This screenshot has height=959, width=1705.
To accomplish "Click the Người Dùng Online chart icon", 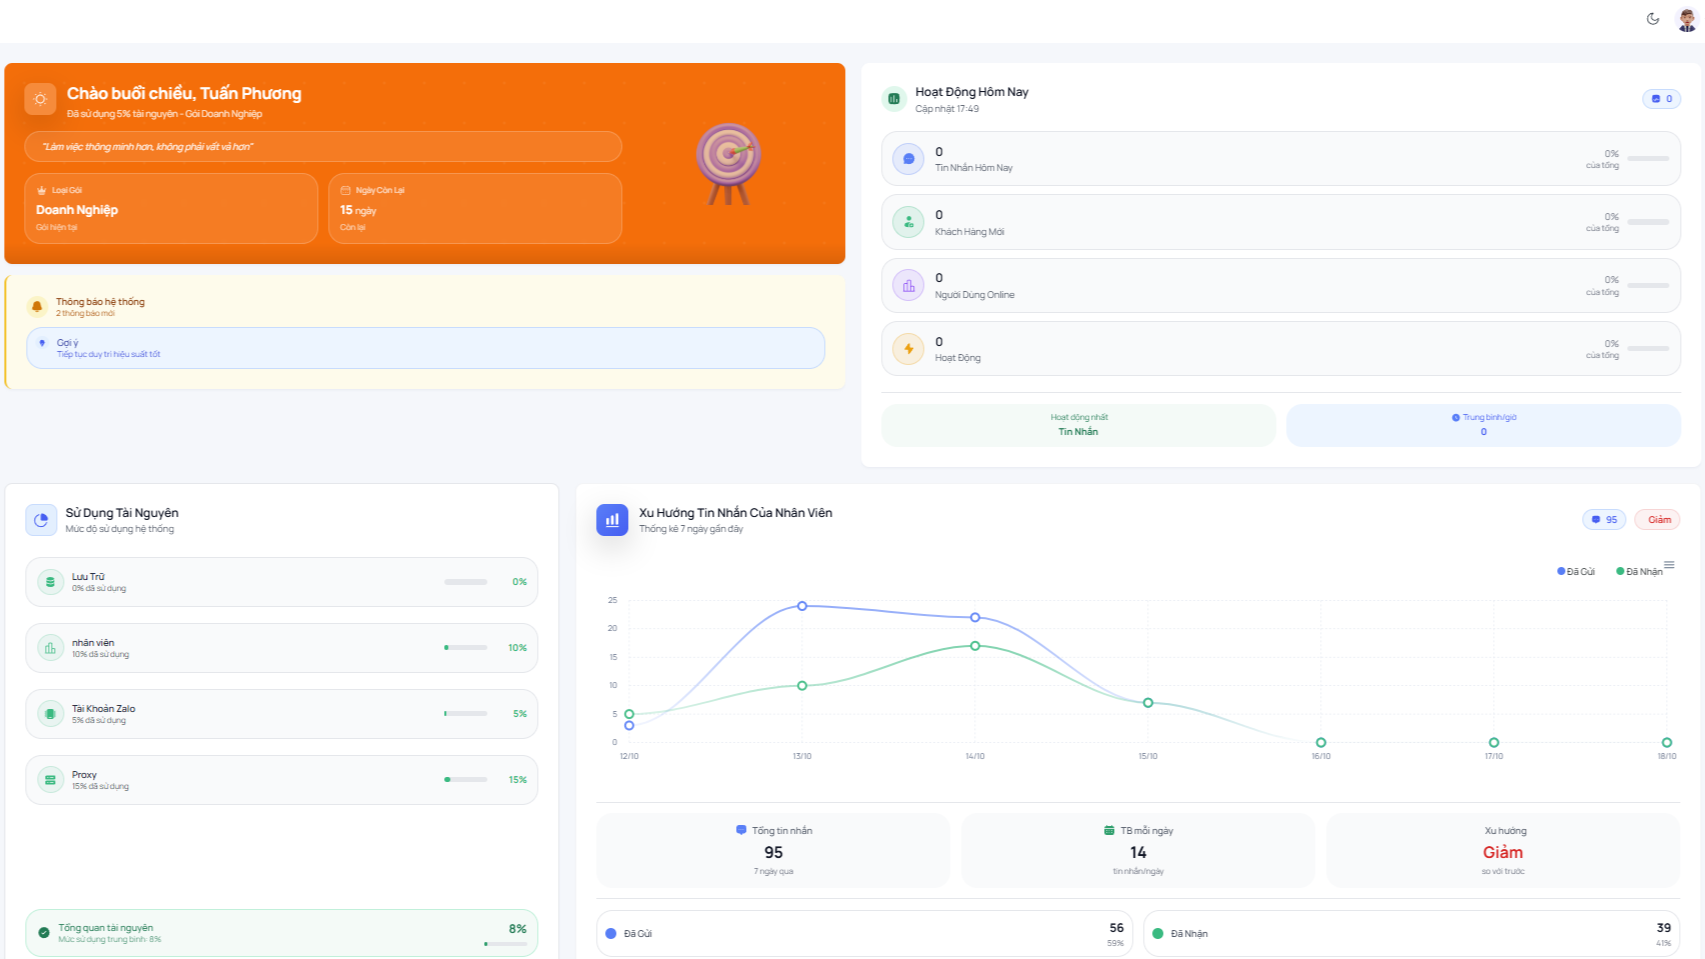I will coord(908,286).
